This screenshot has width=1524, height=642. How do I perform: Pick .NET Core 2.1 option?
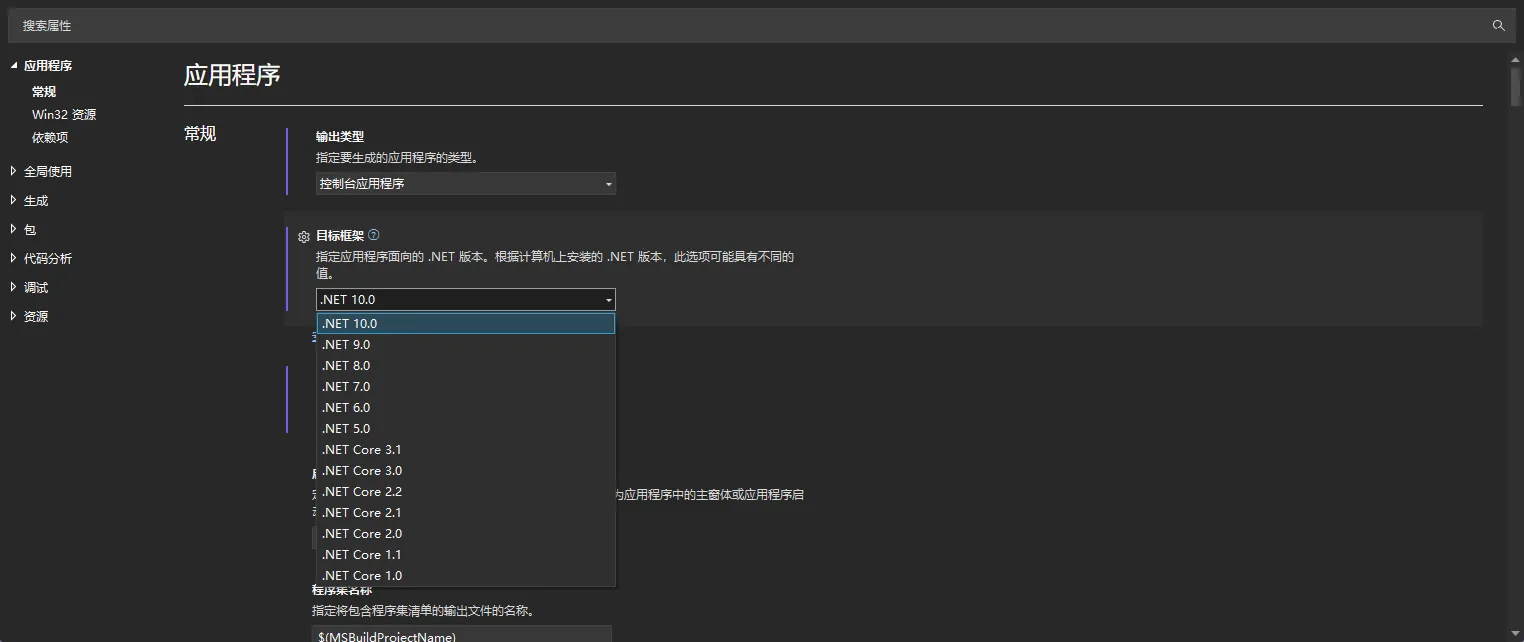click(x=466, y=512)
